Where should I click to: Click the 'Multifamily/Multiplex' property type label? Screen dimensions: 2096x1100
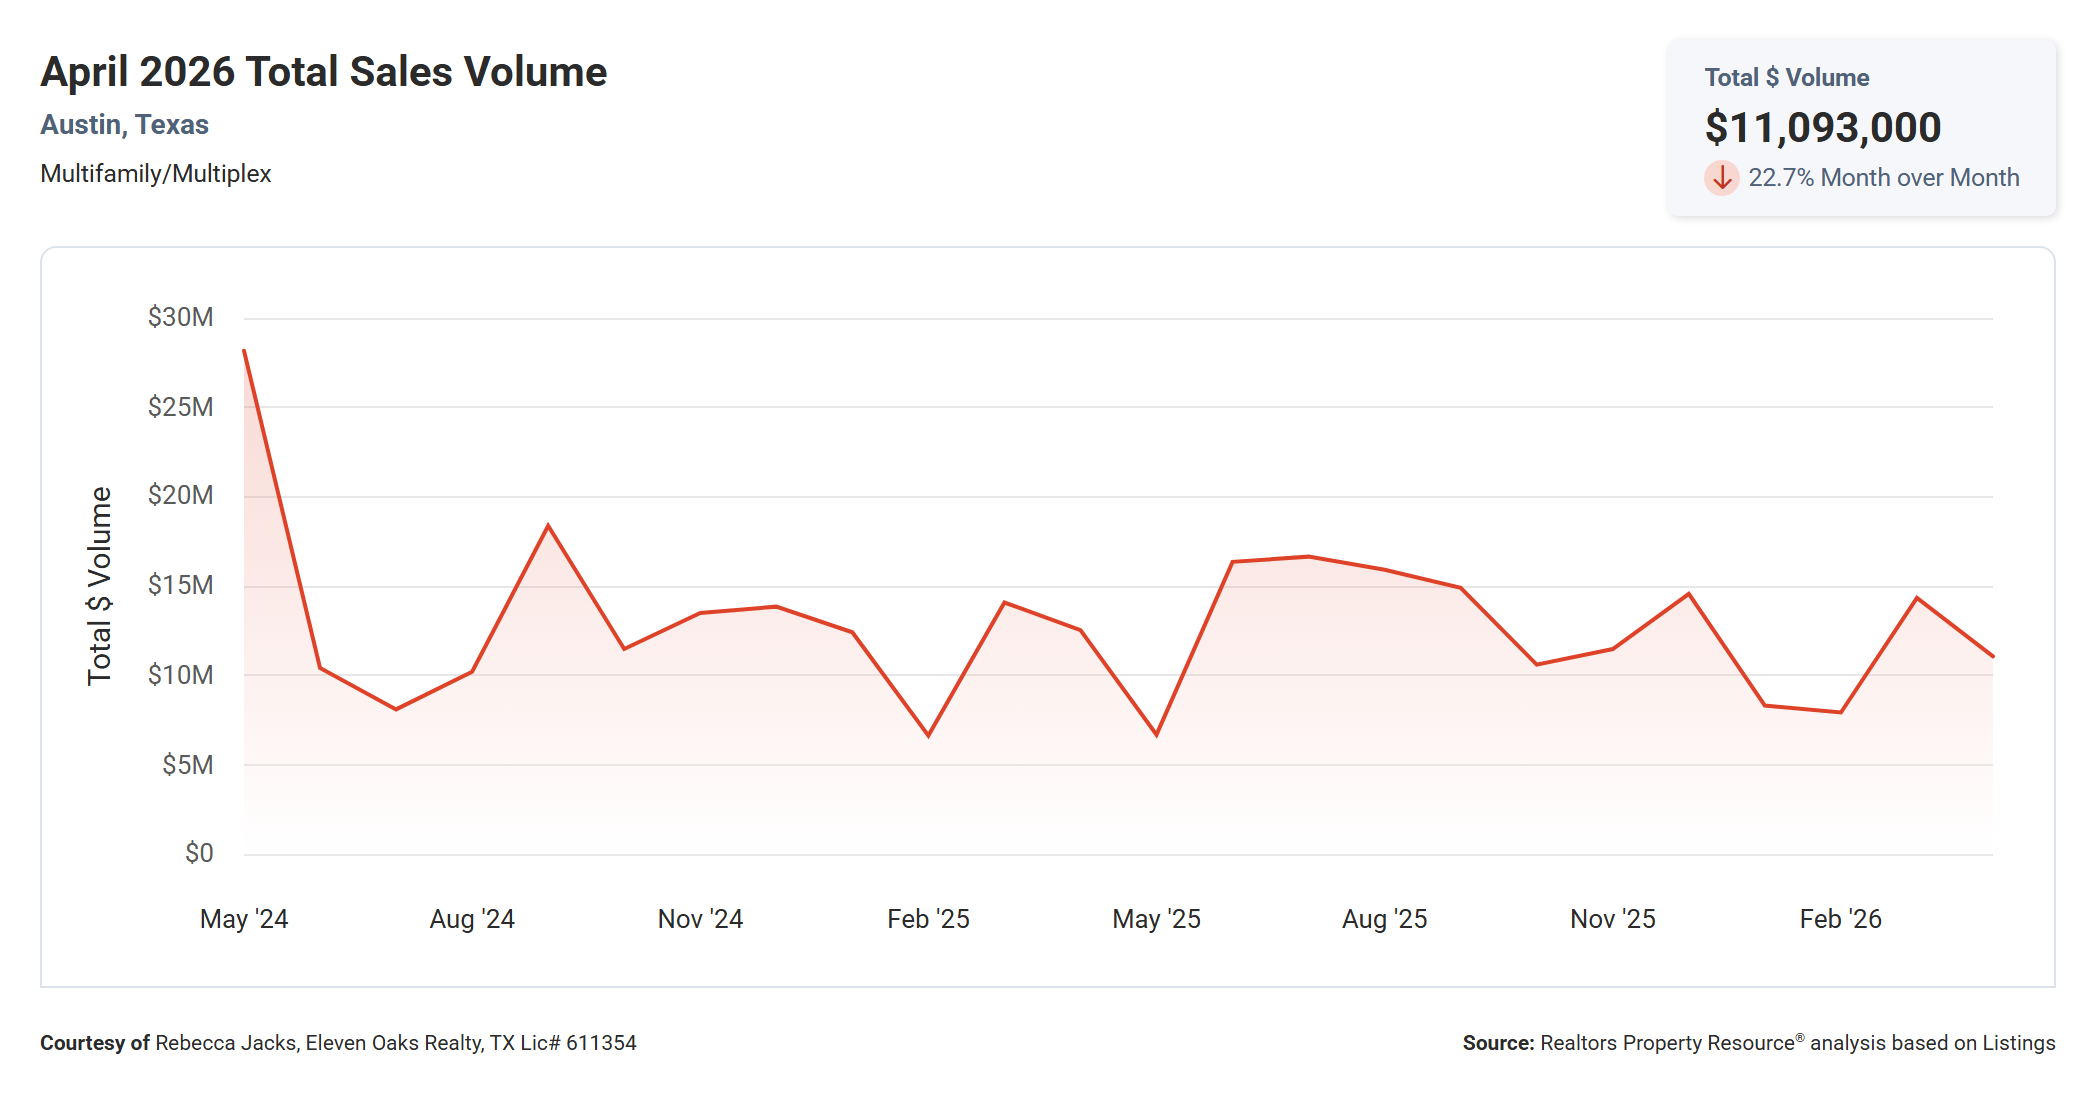[156, 174]
